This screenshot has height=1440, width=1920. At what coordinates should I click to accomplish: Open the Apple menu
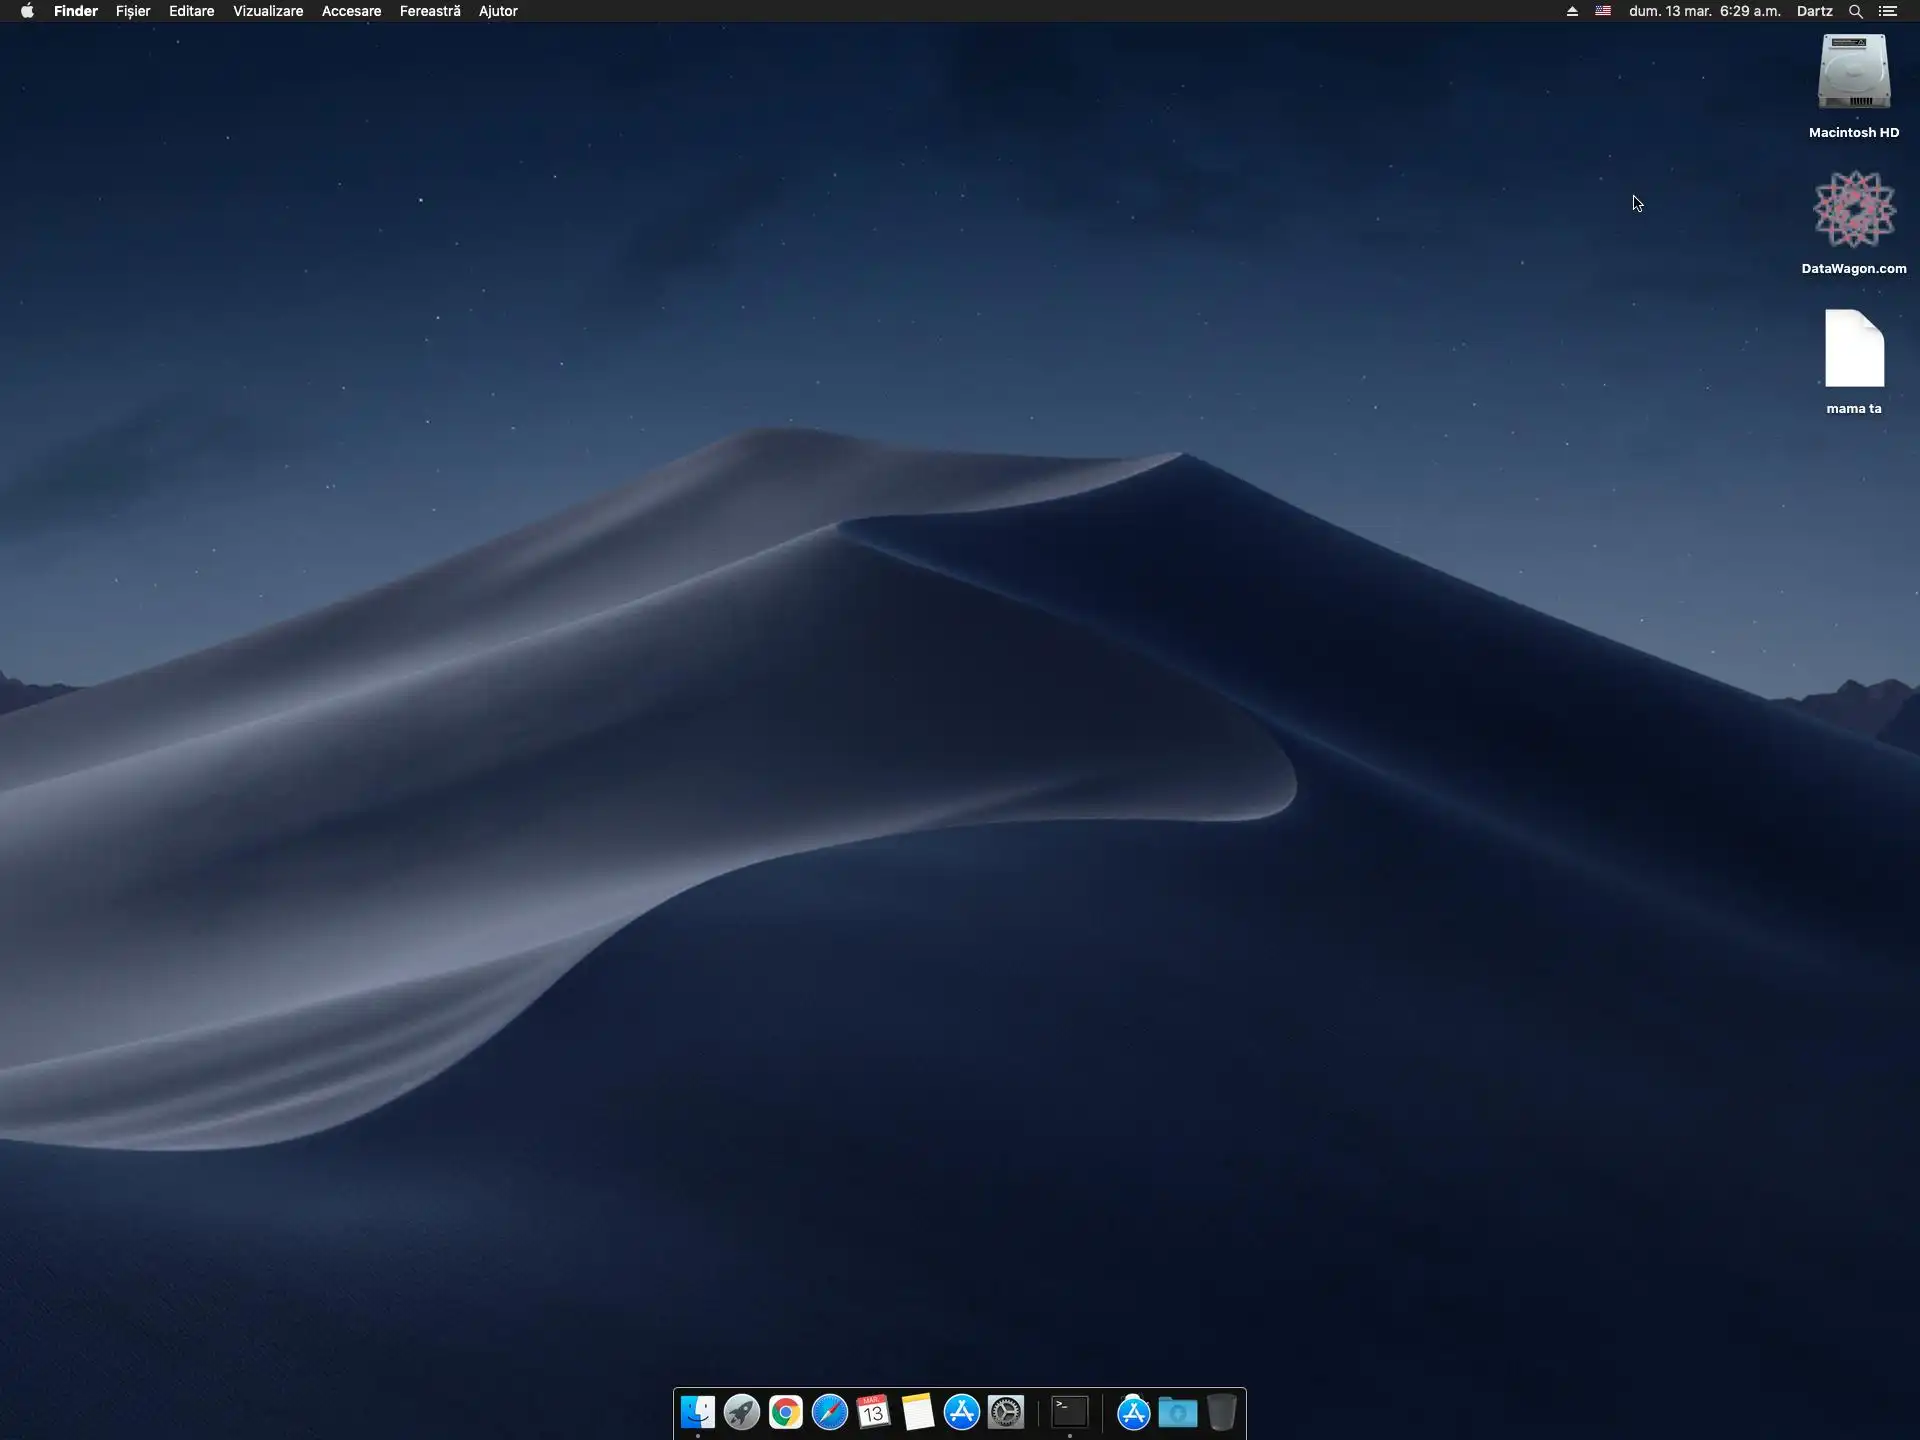click(27, 11)
